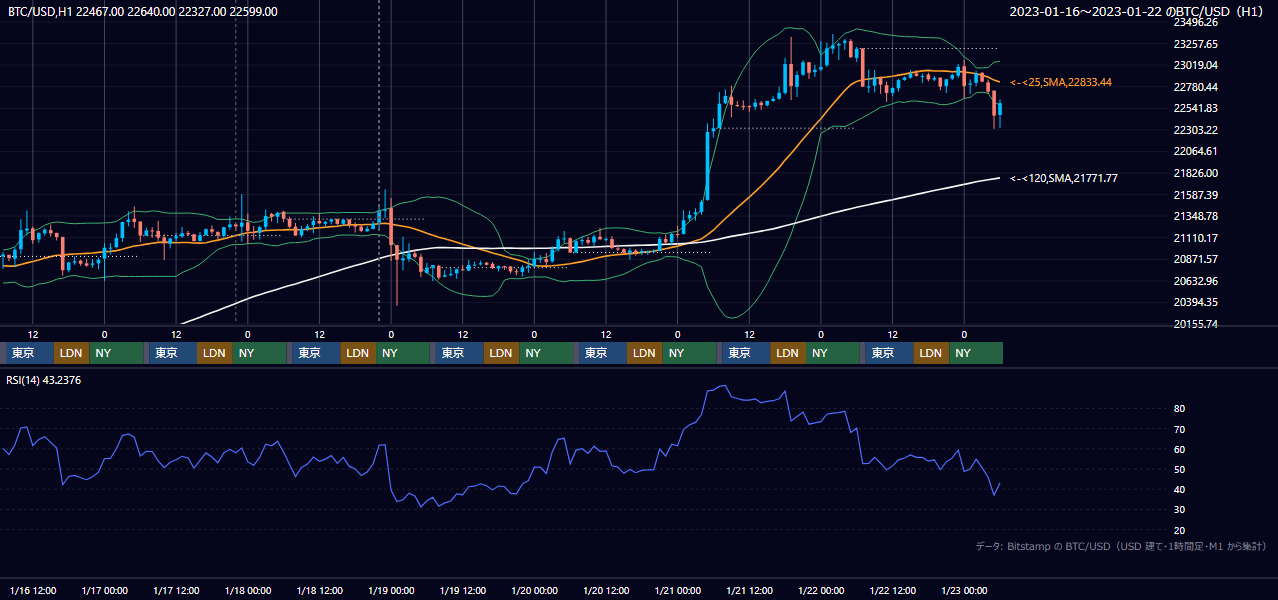Click the Bitstamp data source note
This screenshot has width=1278, height=600.
[1121, 546]
